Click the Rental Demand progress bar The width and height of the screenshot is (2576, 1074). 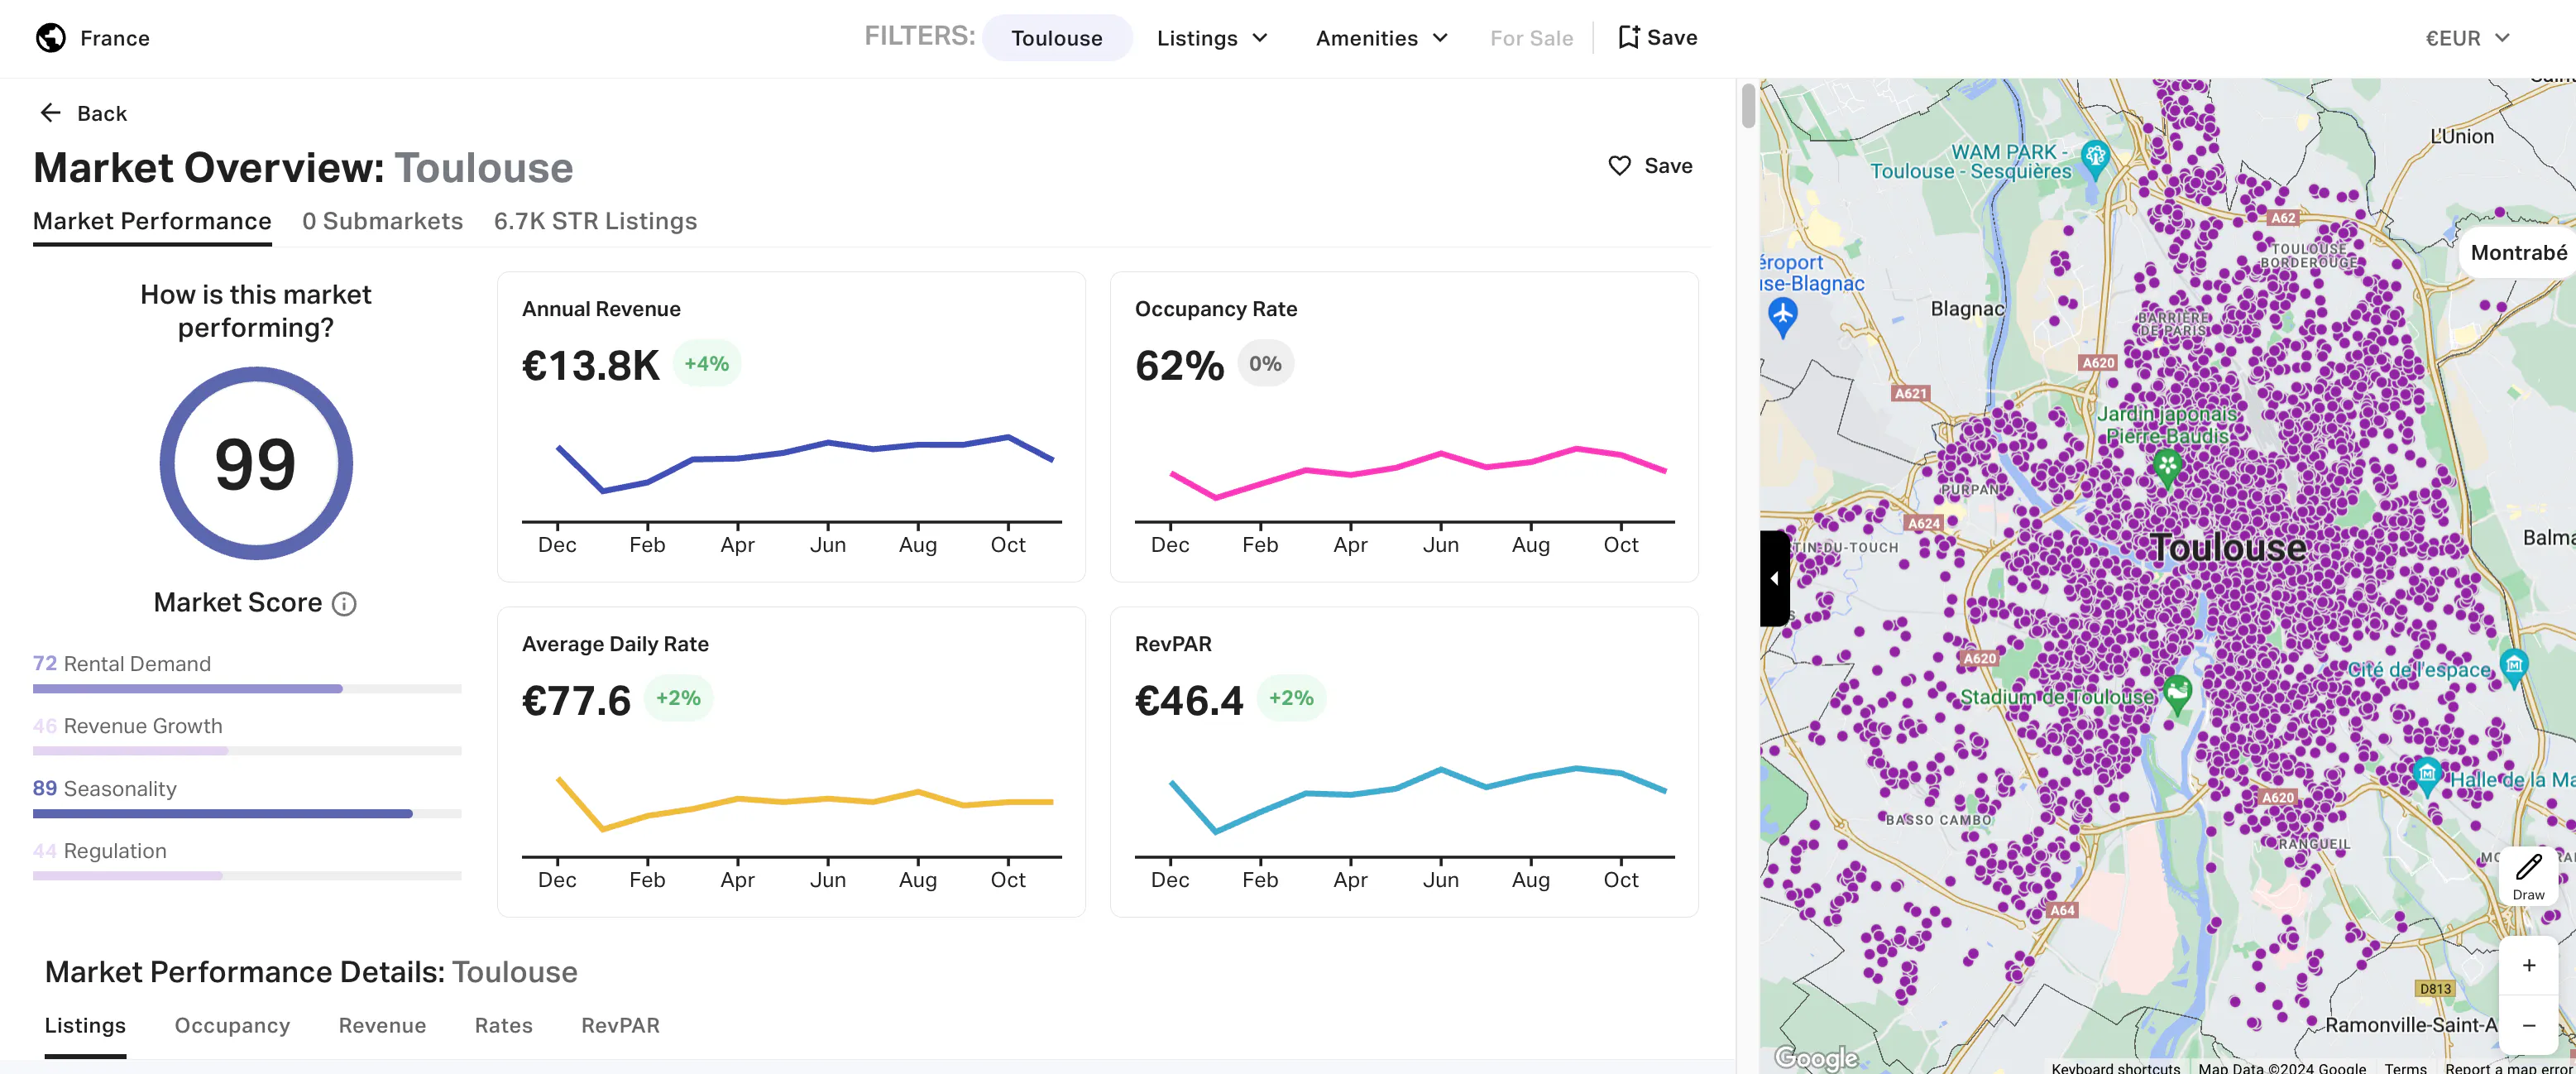point(247,689)
